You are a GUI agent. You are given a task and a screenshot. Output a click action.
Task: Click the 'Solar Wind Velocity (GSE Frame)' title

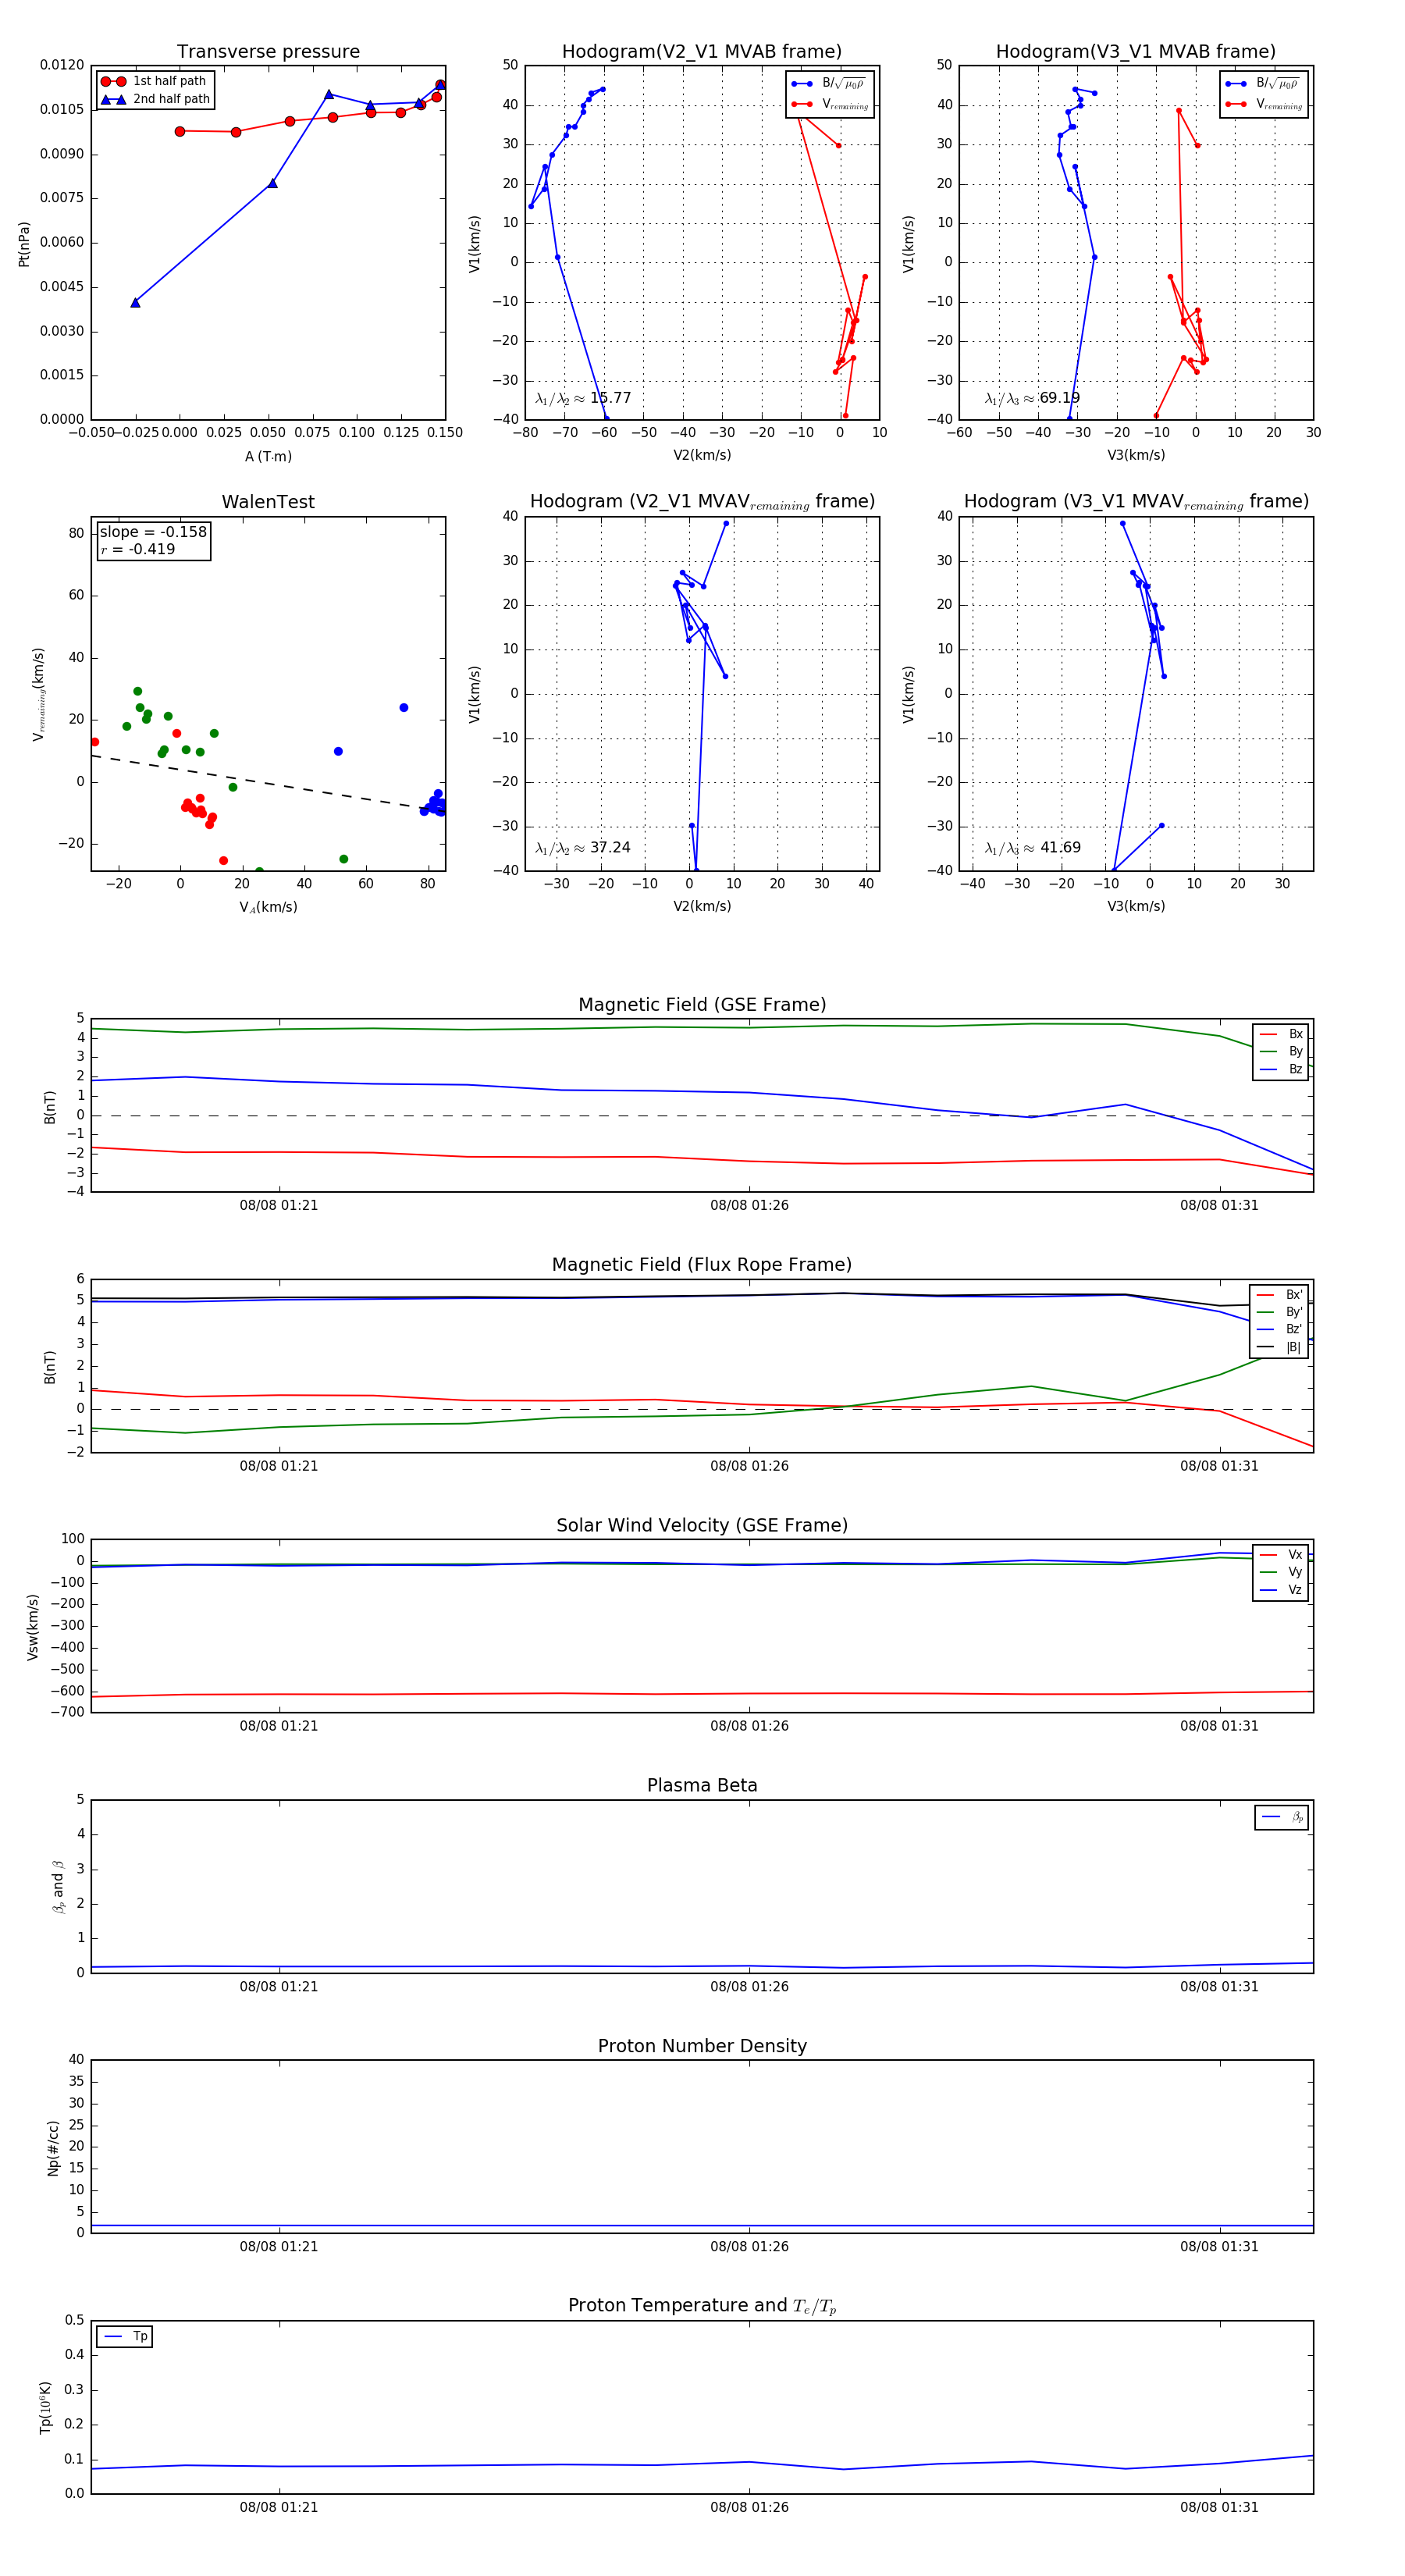(702, 1525)
